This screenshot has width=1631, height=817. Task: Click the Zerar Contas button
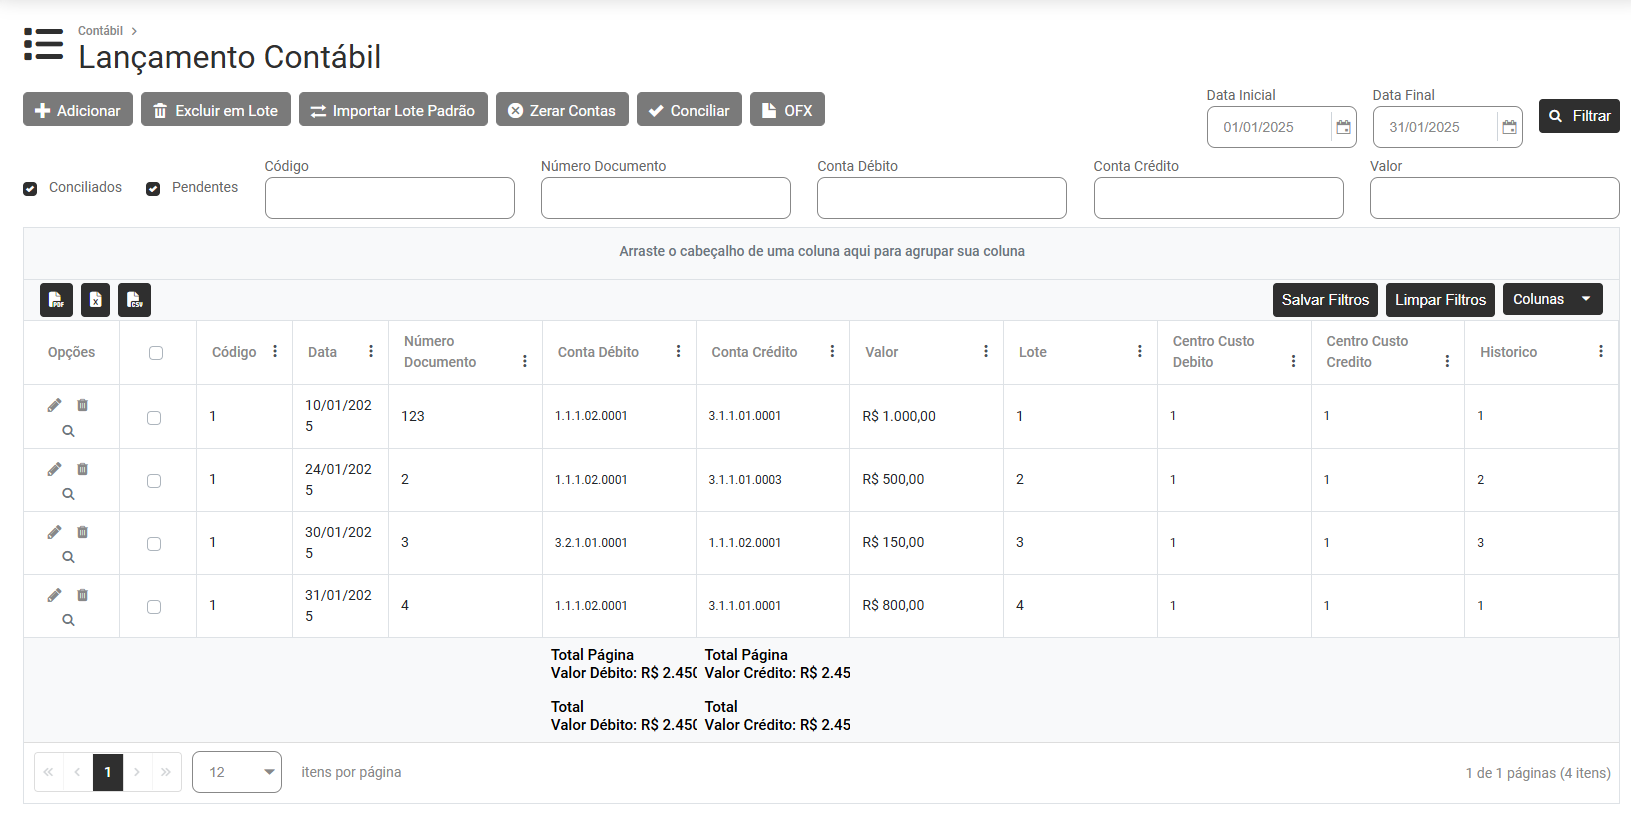(x=562, y=110)
